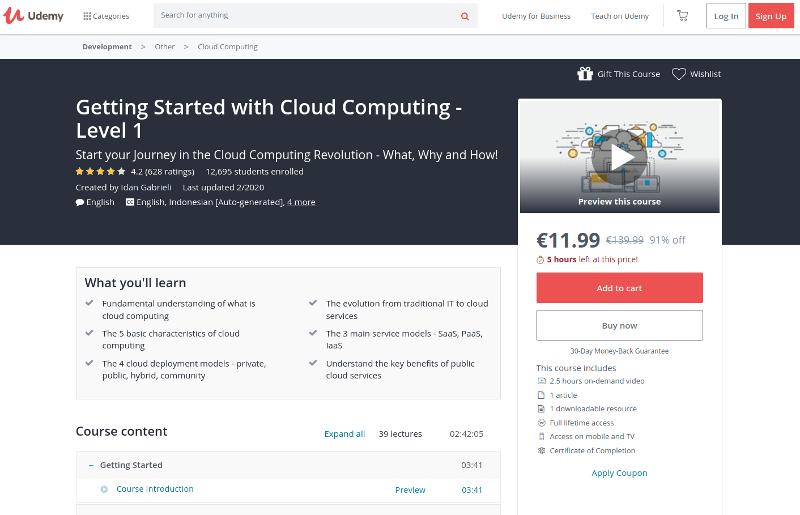Go to Development breadcrumb
Screen dimensions: 800x515
[x=107, y=46]
